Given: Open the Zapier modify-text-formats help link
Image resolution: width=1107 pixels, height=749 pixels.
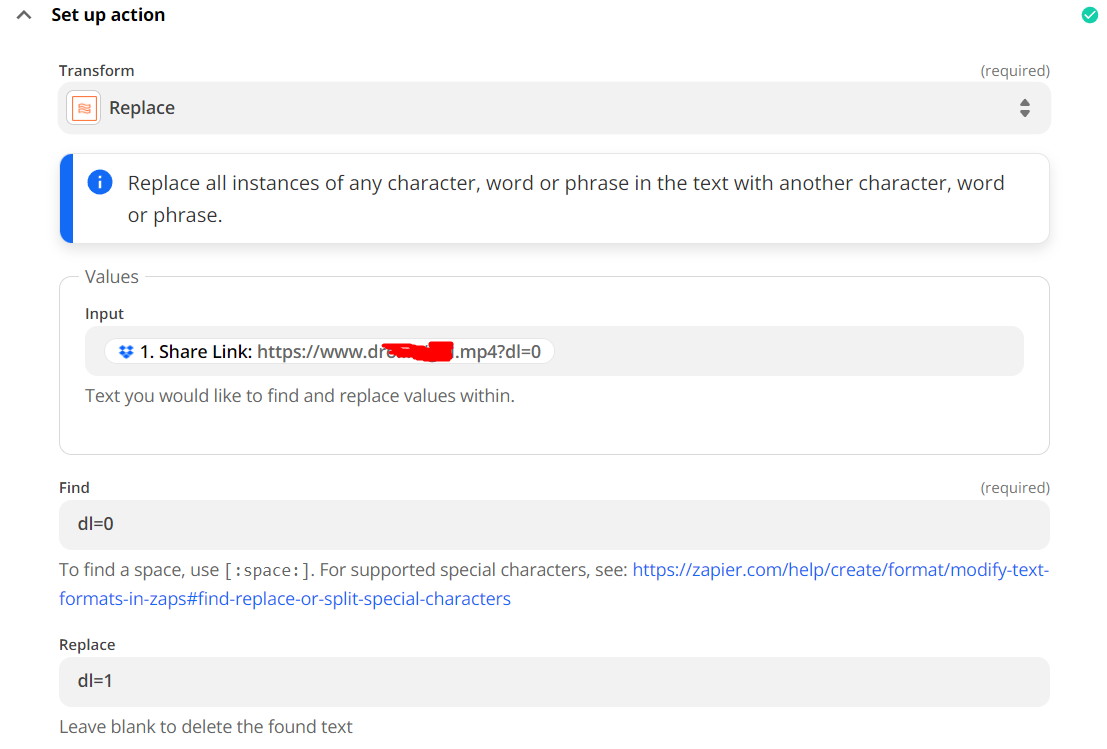Looking at the screenshot, I should click(840, 570).
